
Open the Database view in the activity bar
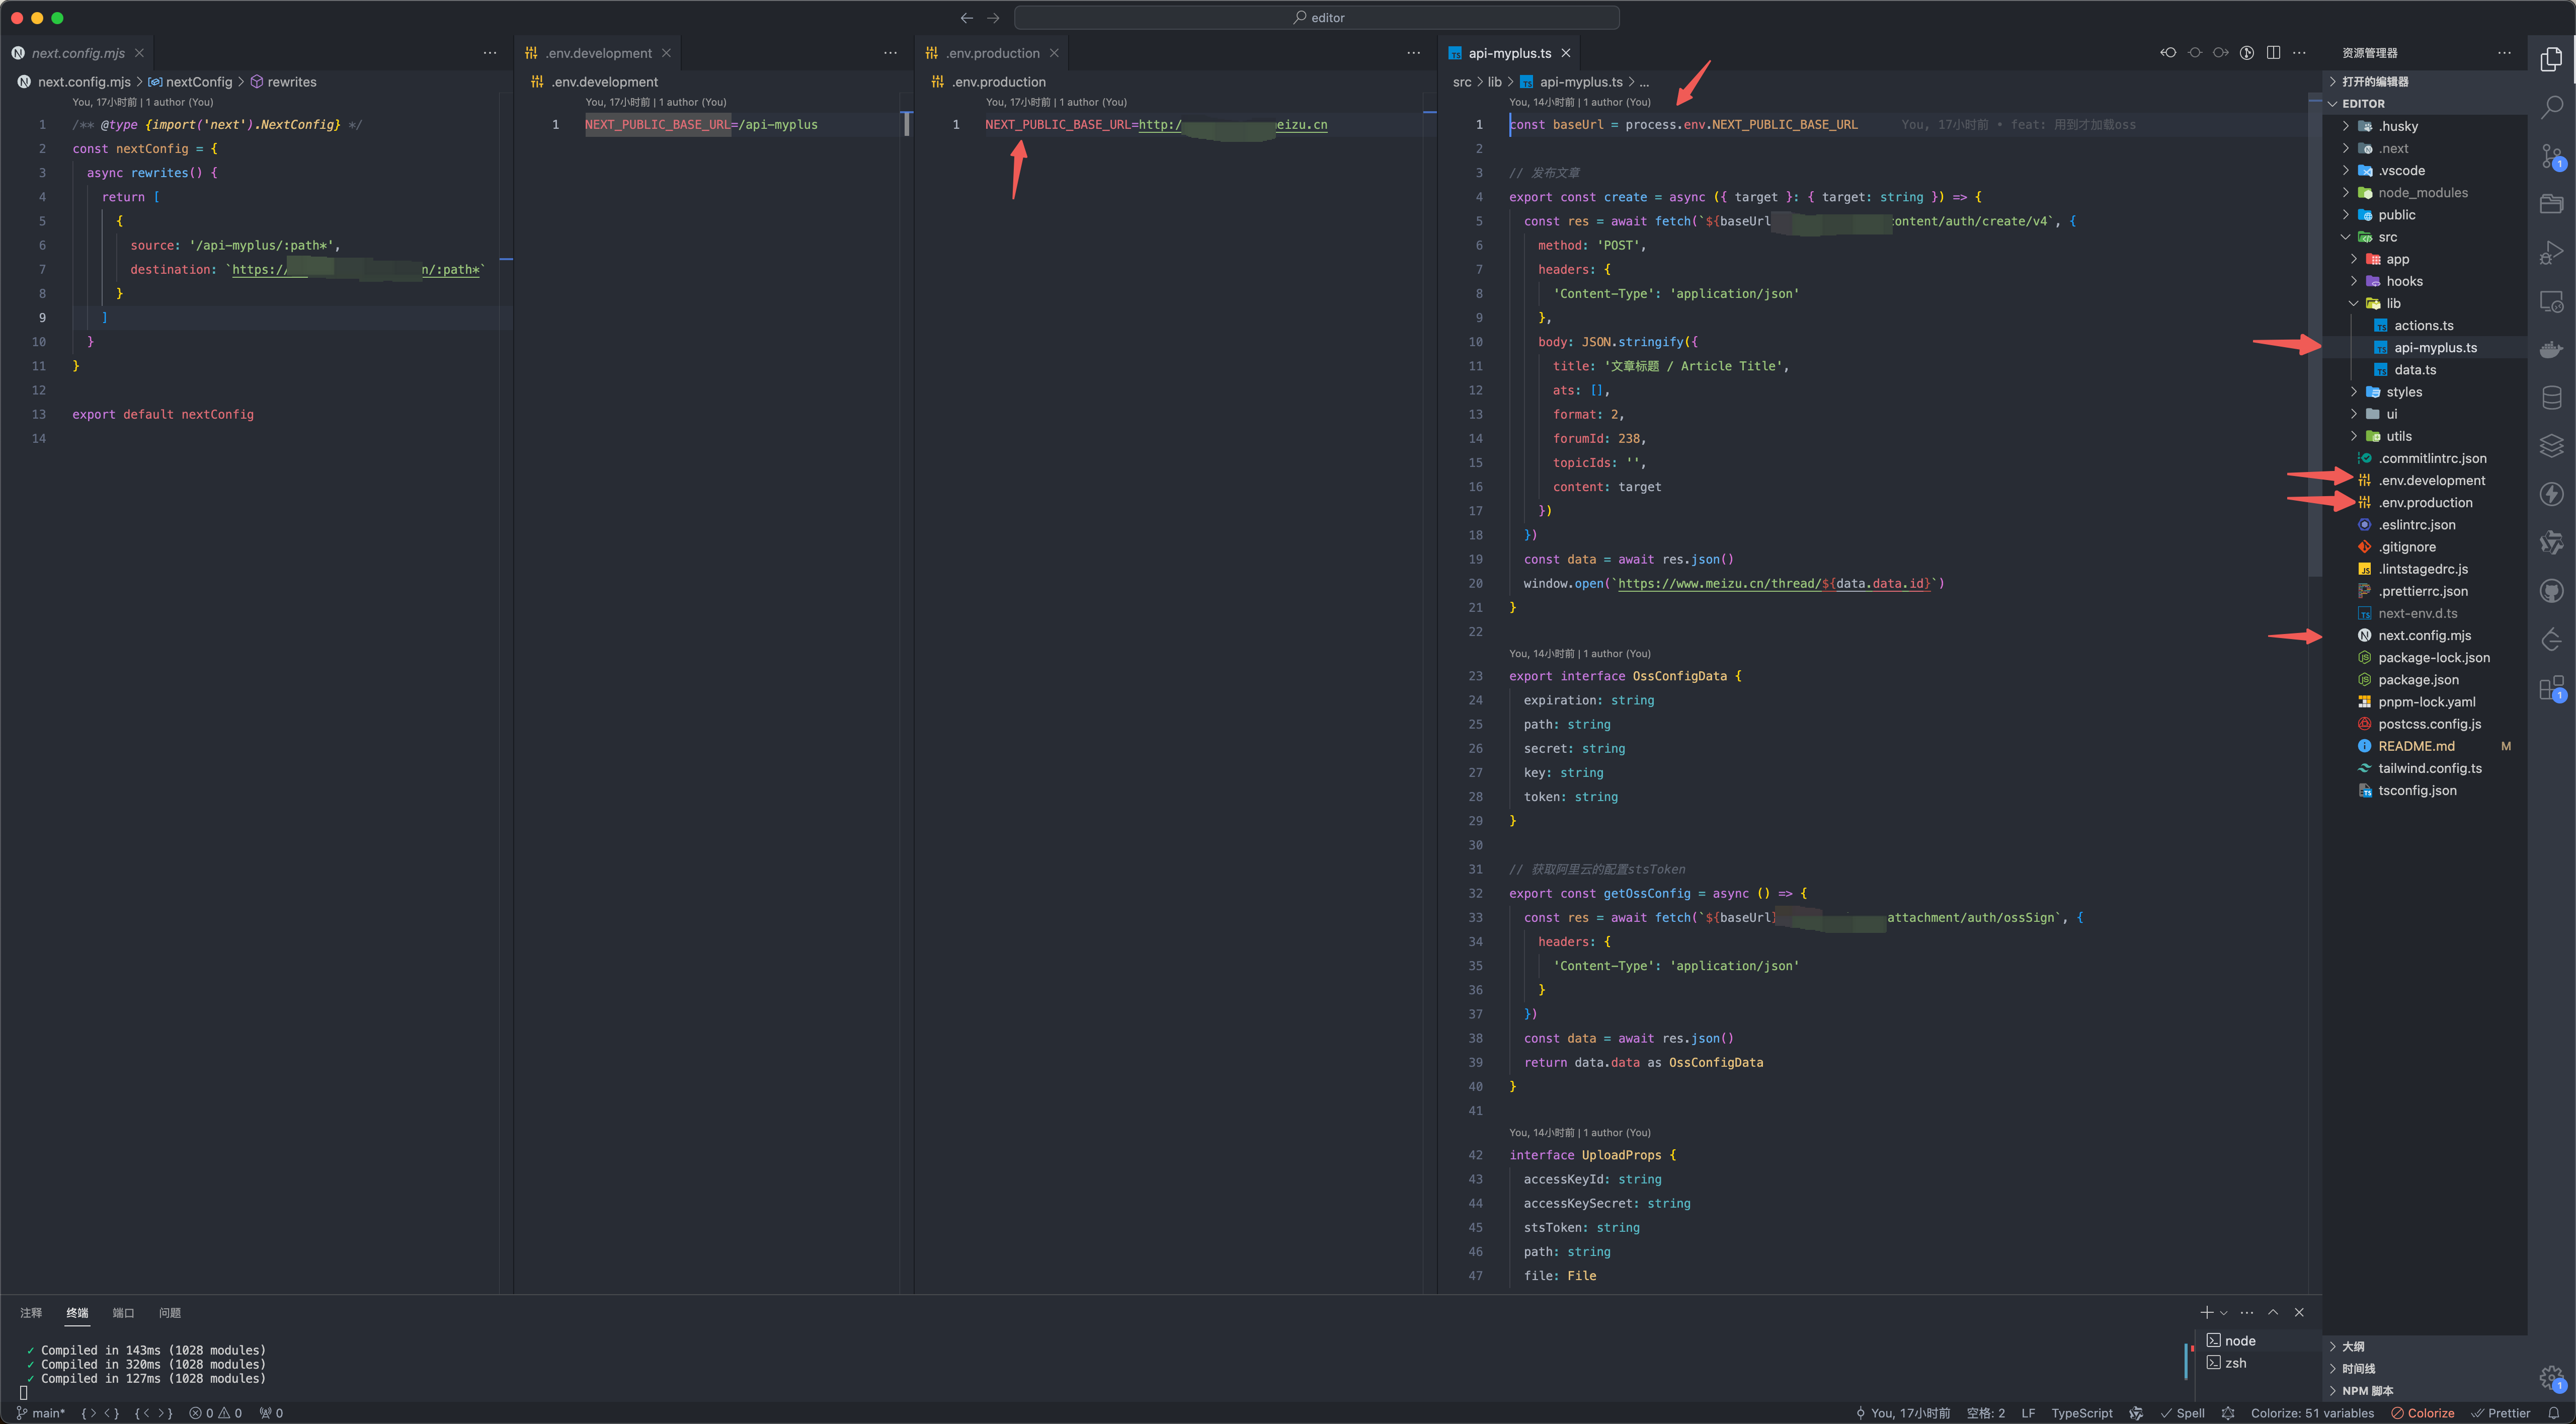point(2551,397)
